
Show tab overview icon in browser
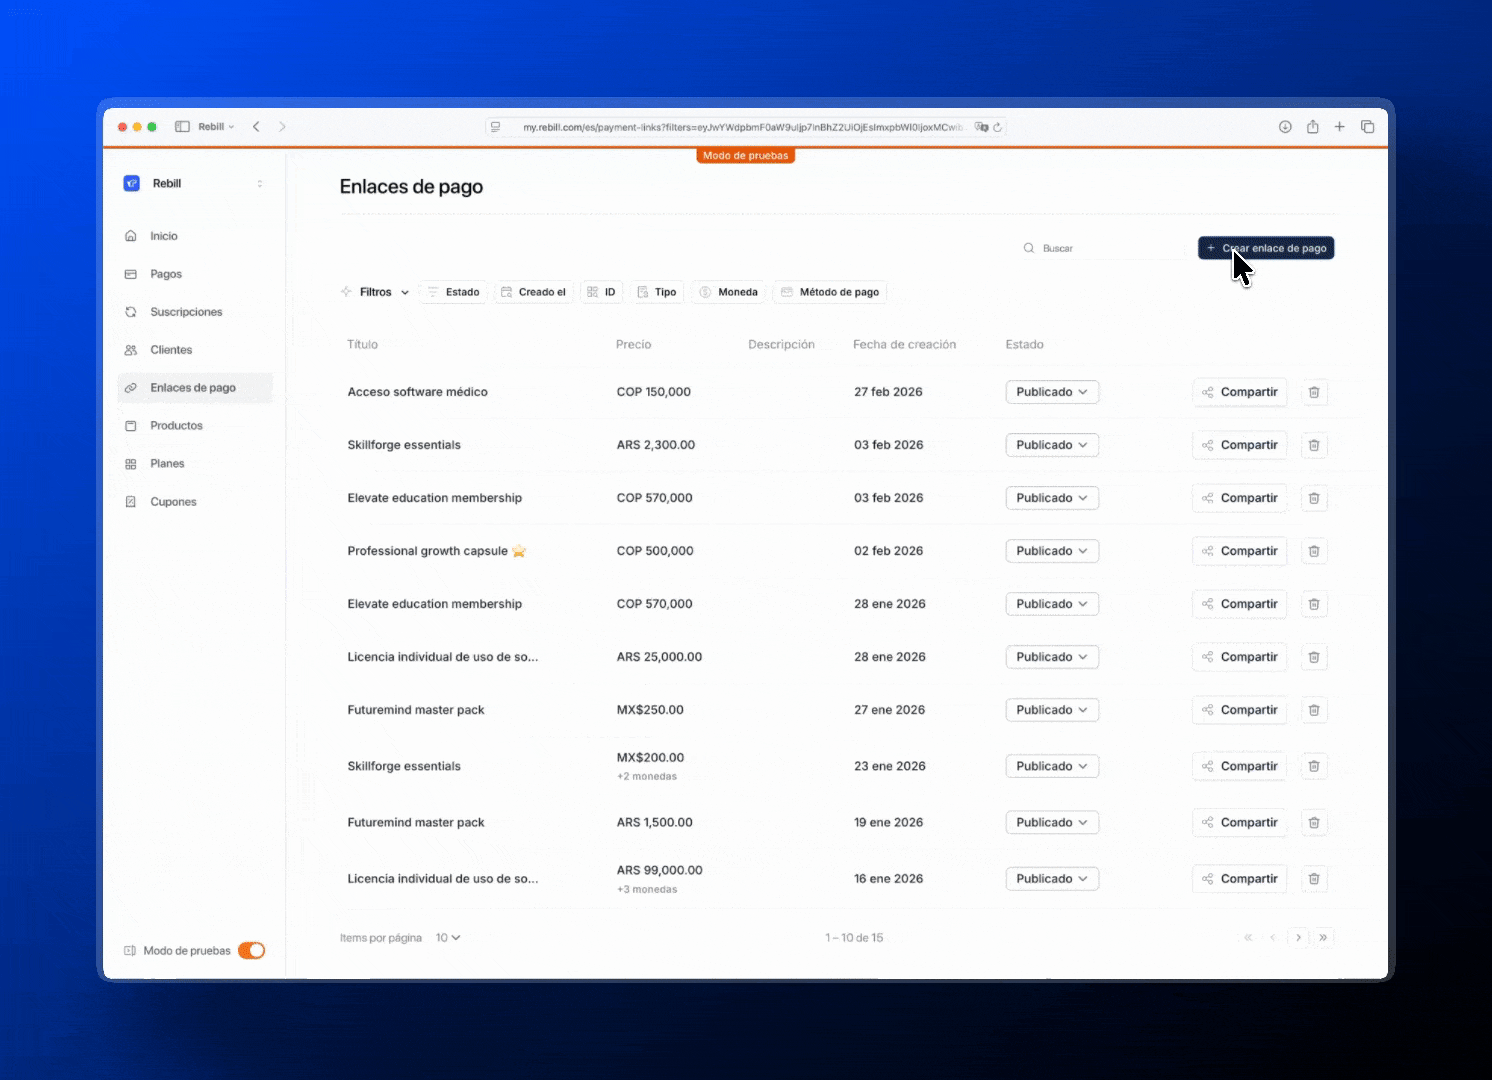[x=1367, y=127]
